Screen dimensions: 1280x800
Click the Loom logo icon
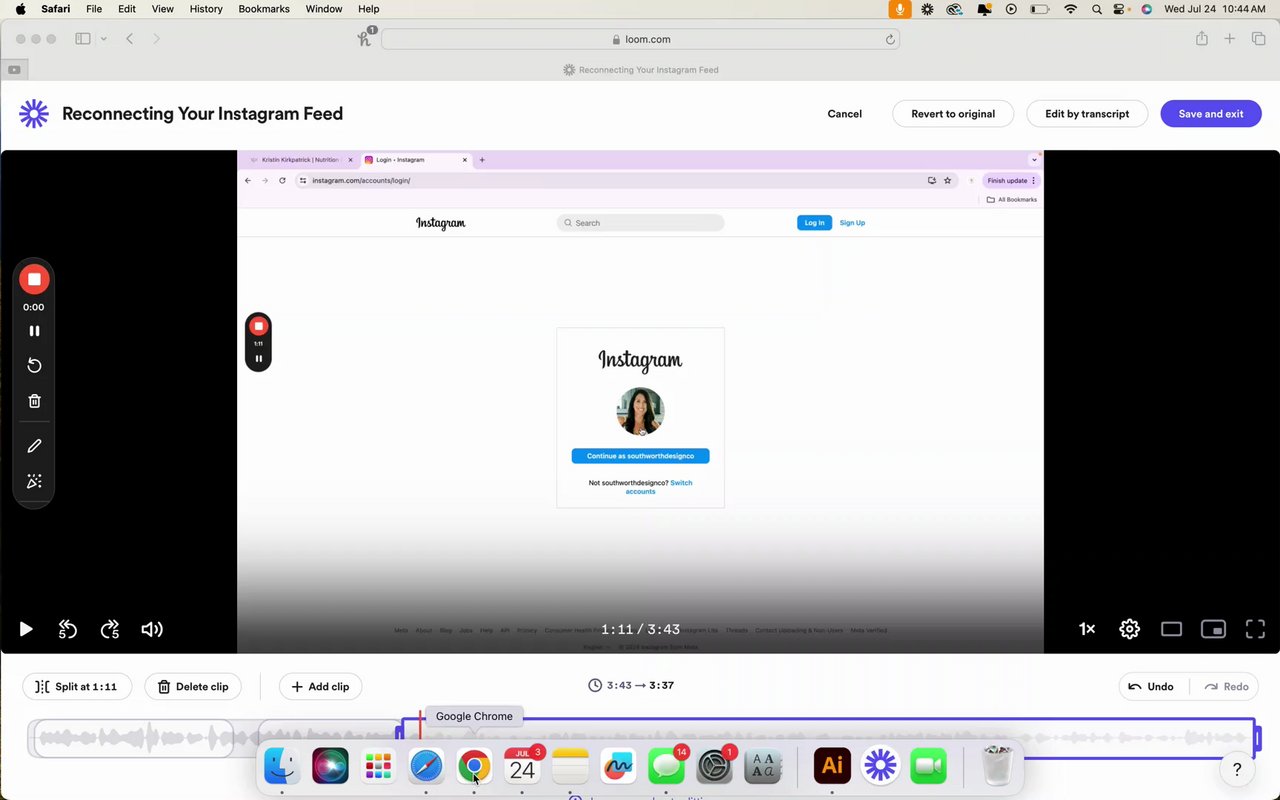tap(34, 114)
